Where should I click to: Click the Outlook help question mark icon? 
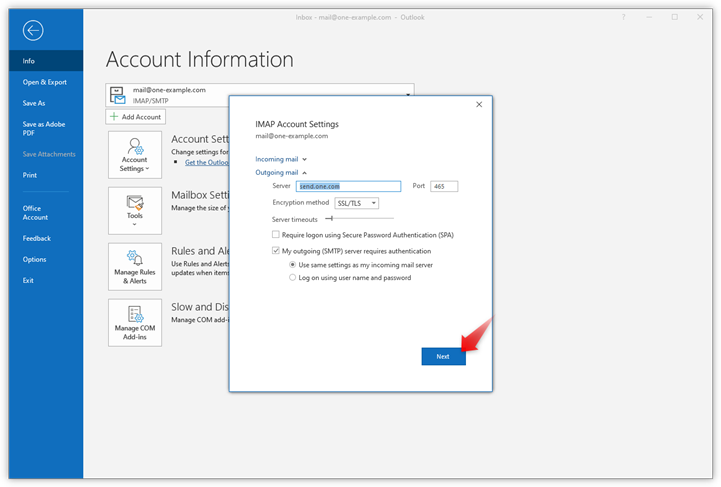(624, 17)
